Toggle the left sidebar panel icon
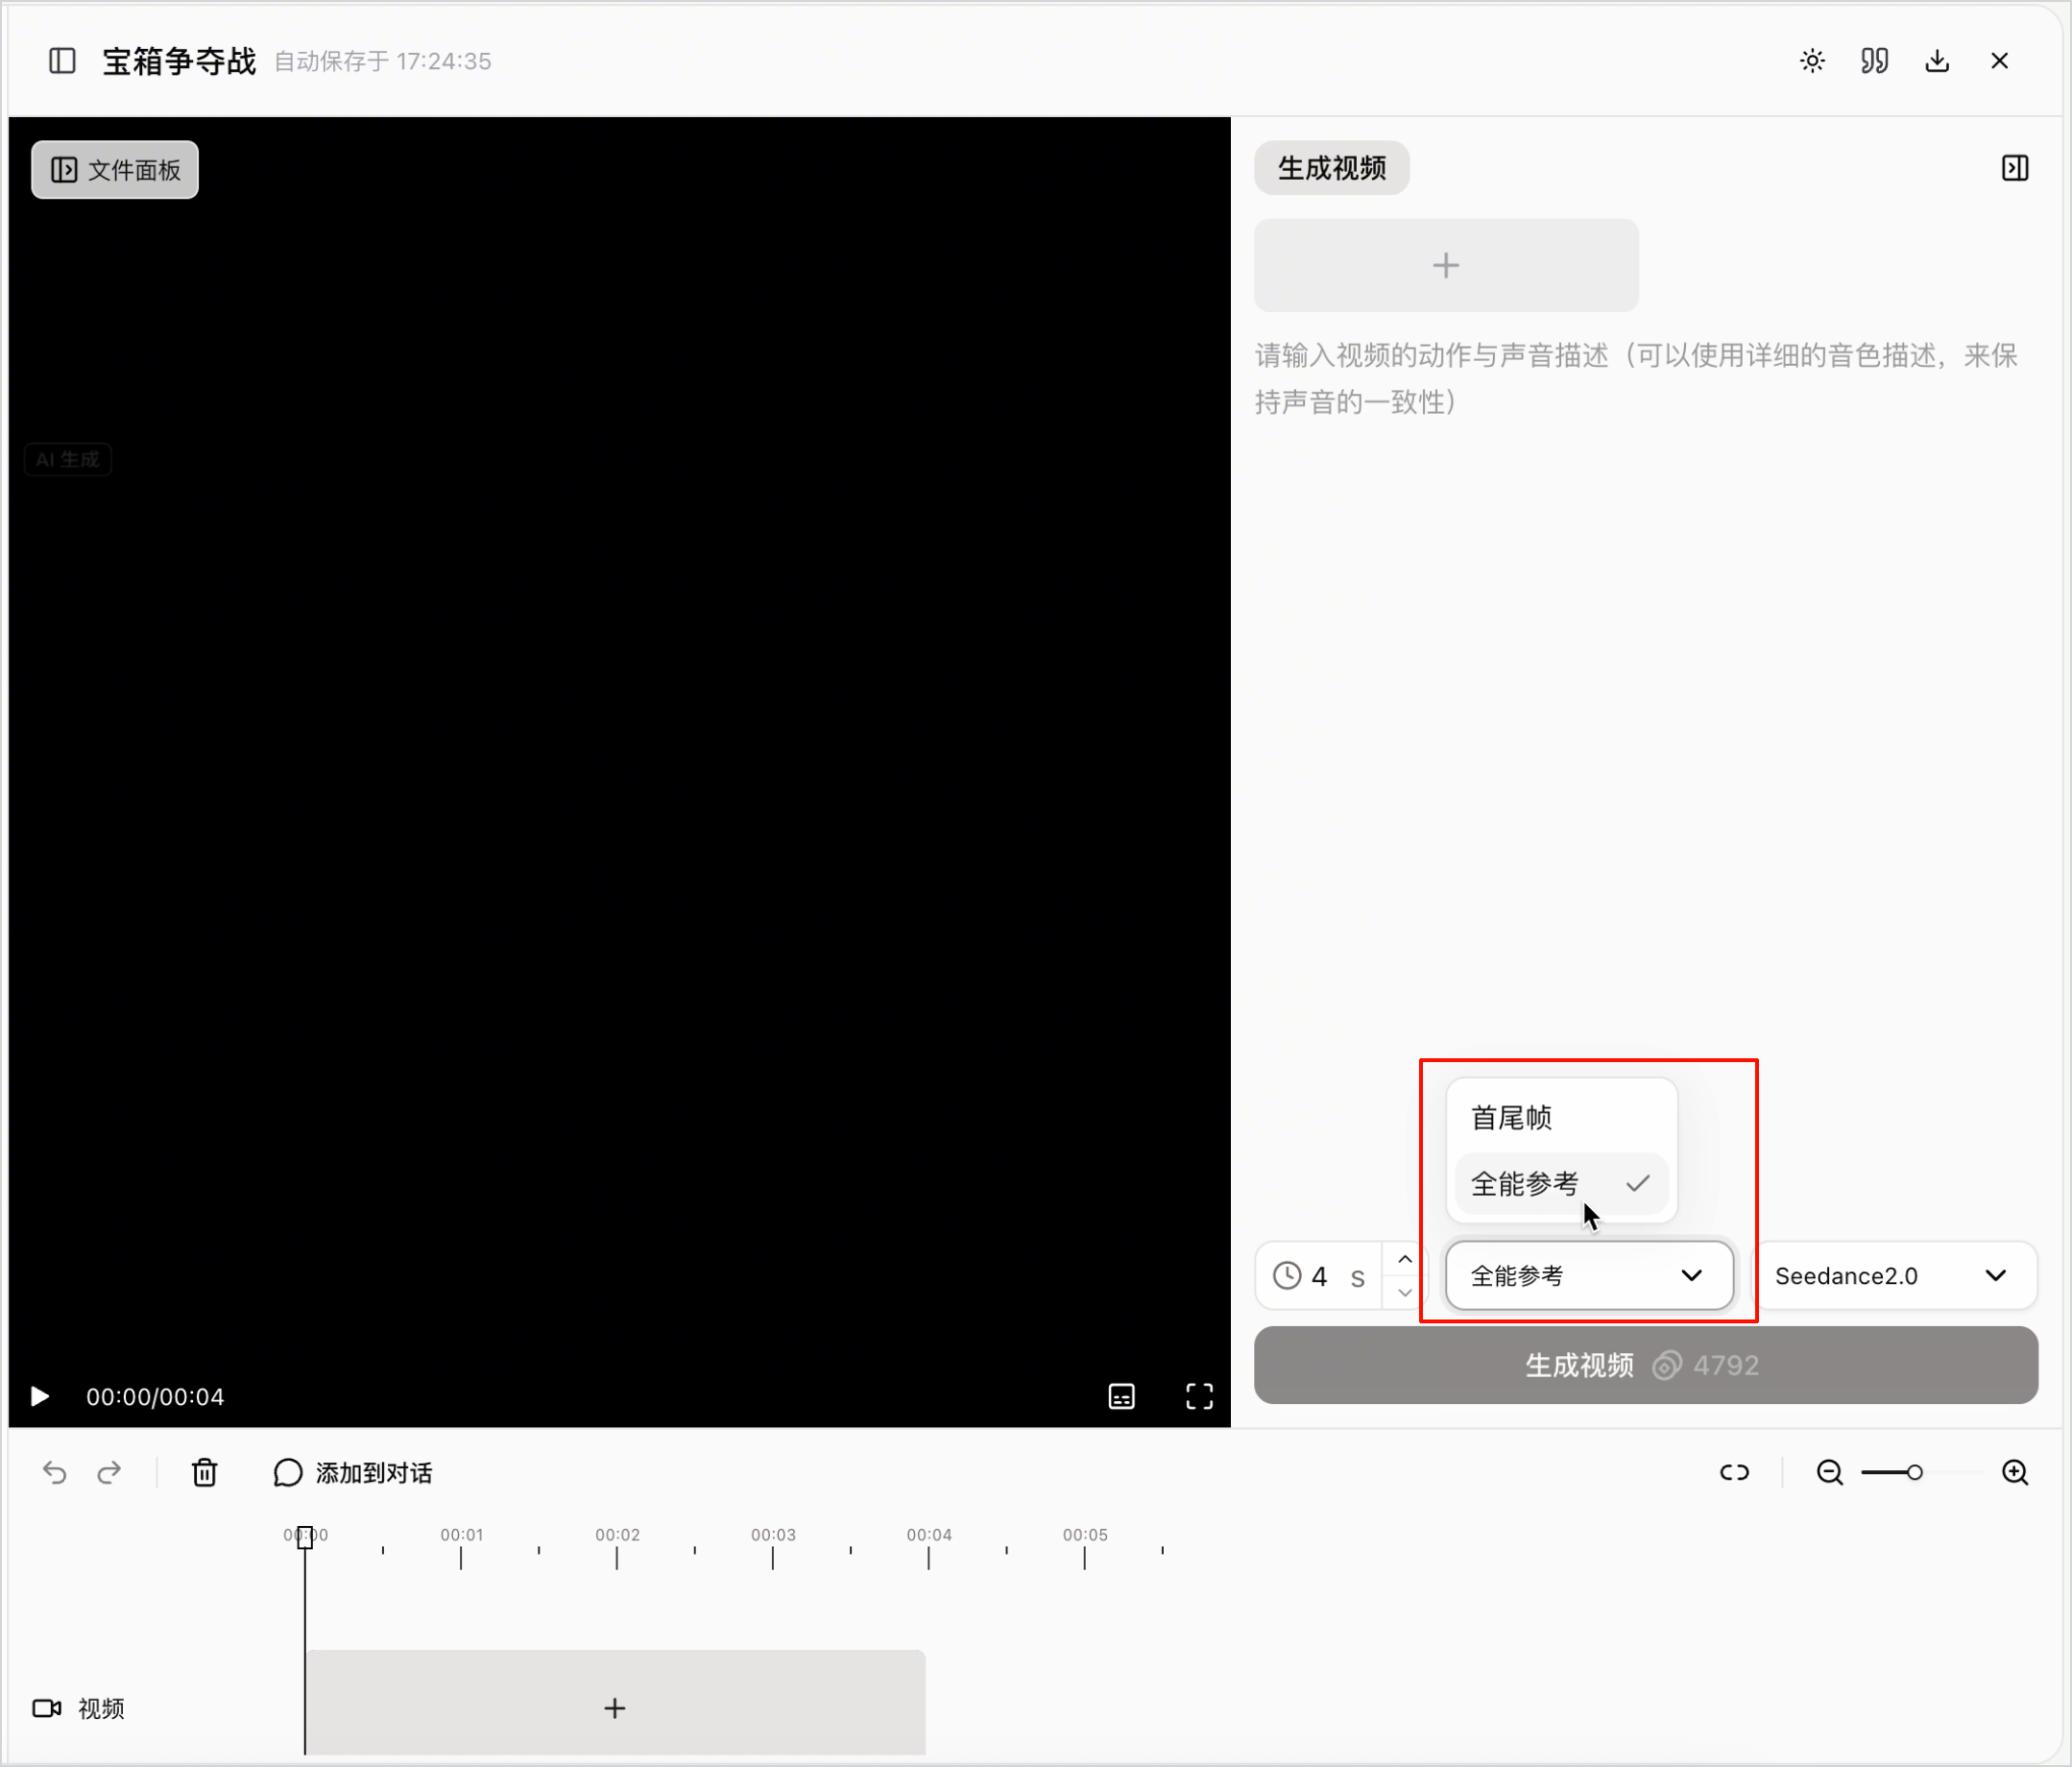The height and width of the screenshot is (1767, 2072). (x=62, y=61)
